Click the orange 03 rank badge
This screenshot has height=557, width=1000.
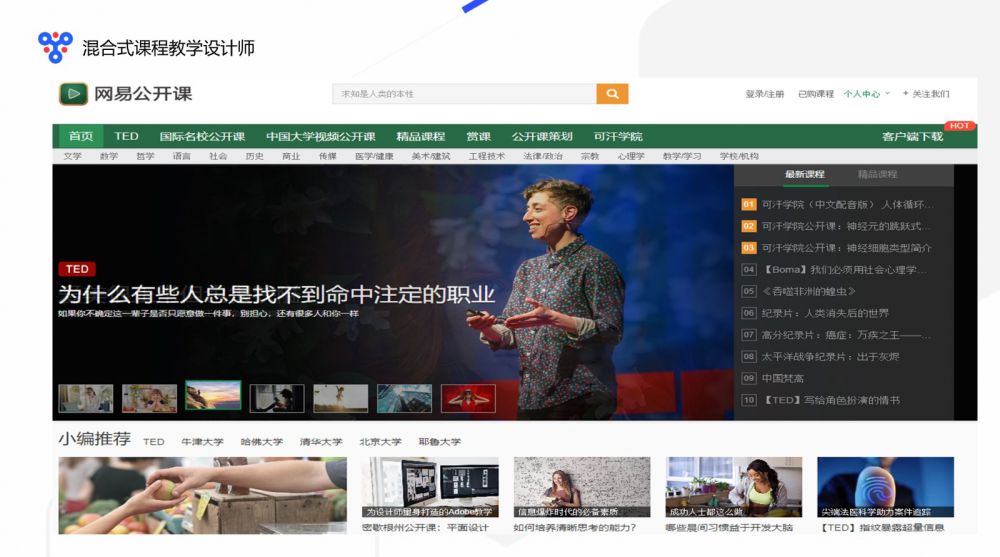[x=748, y=248]
